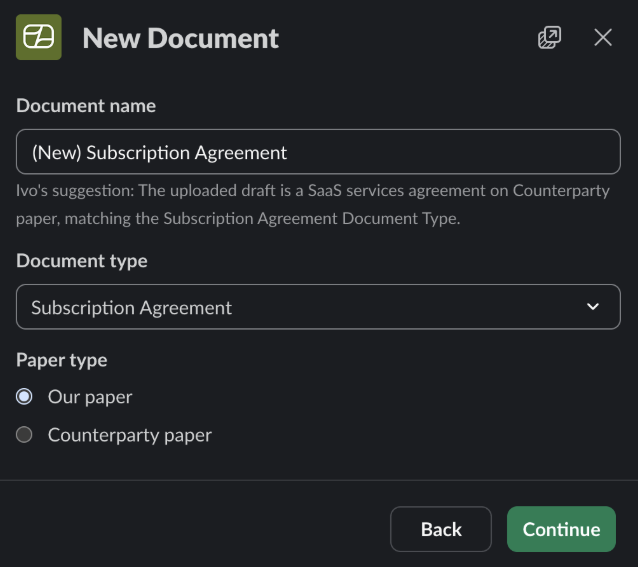
Task: Focus the Document name input field
Action: [318, 152]
